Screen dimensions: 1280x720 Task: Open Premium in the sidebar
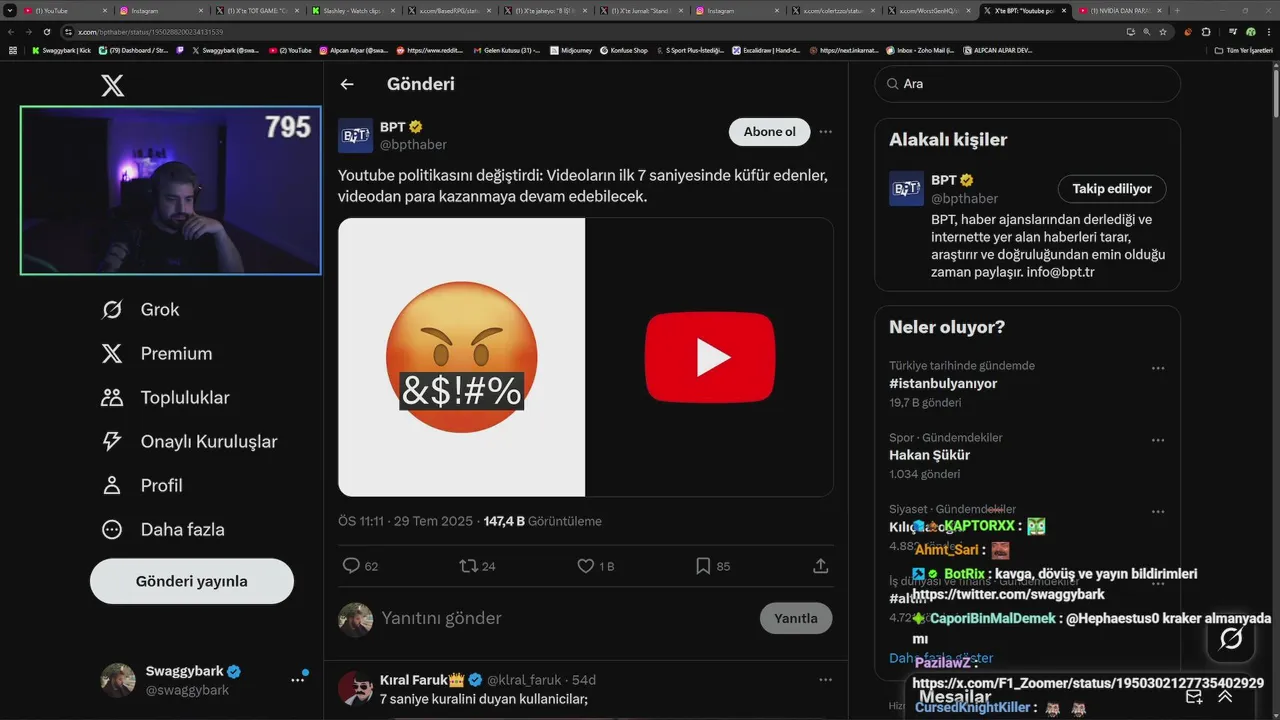[x=157, y=354]
